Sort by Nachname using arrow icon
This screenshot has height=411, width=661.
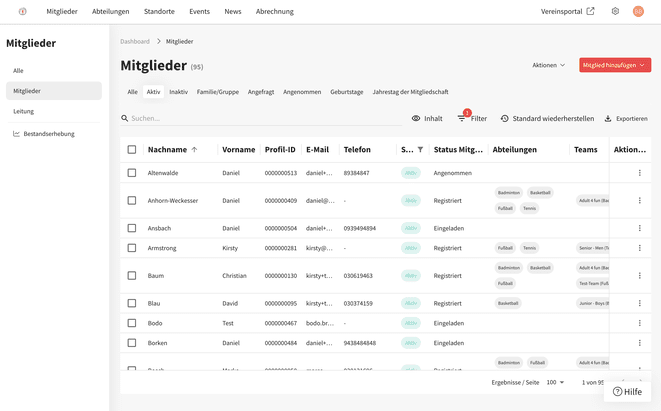click(194, 149)
